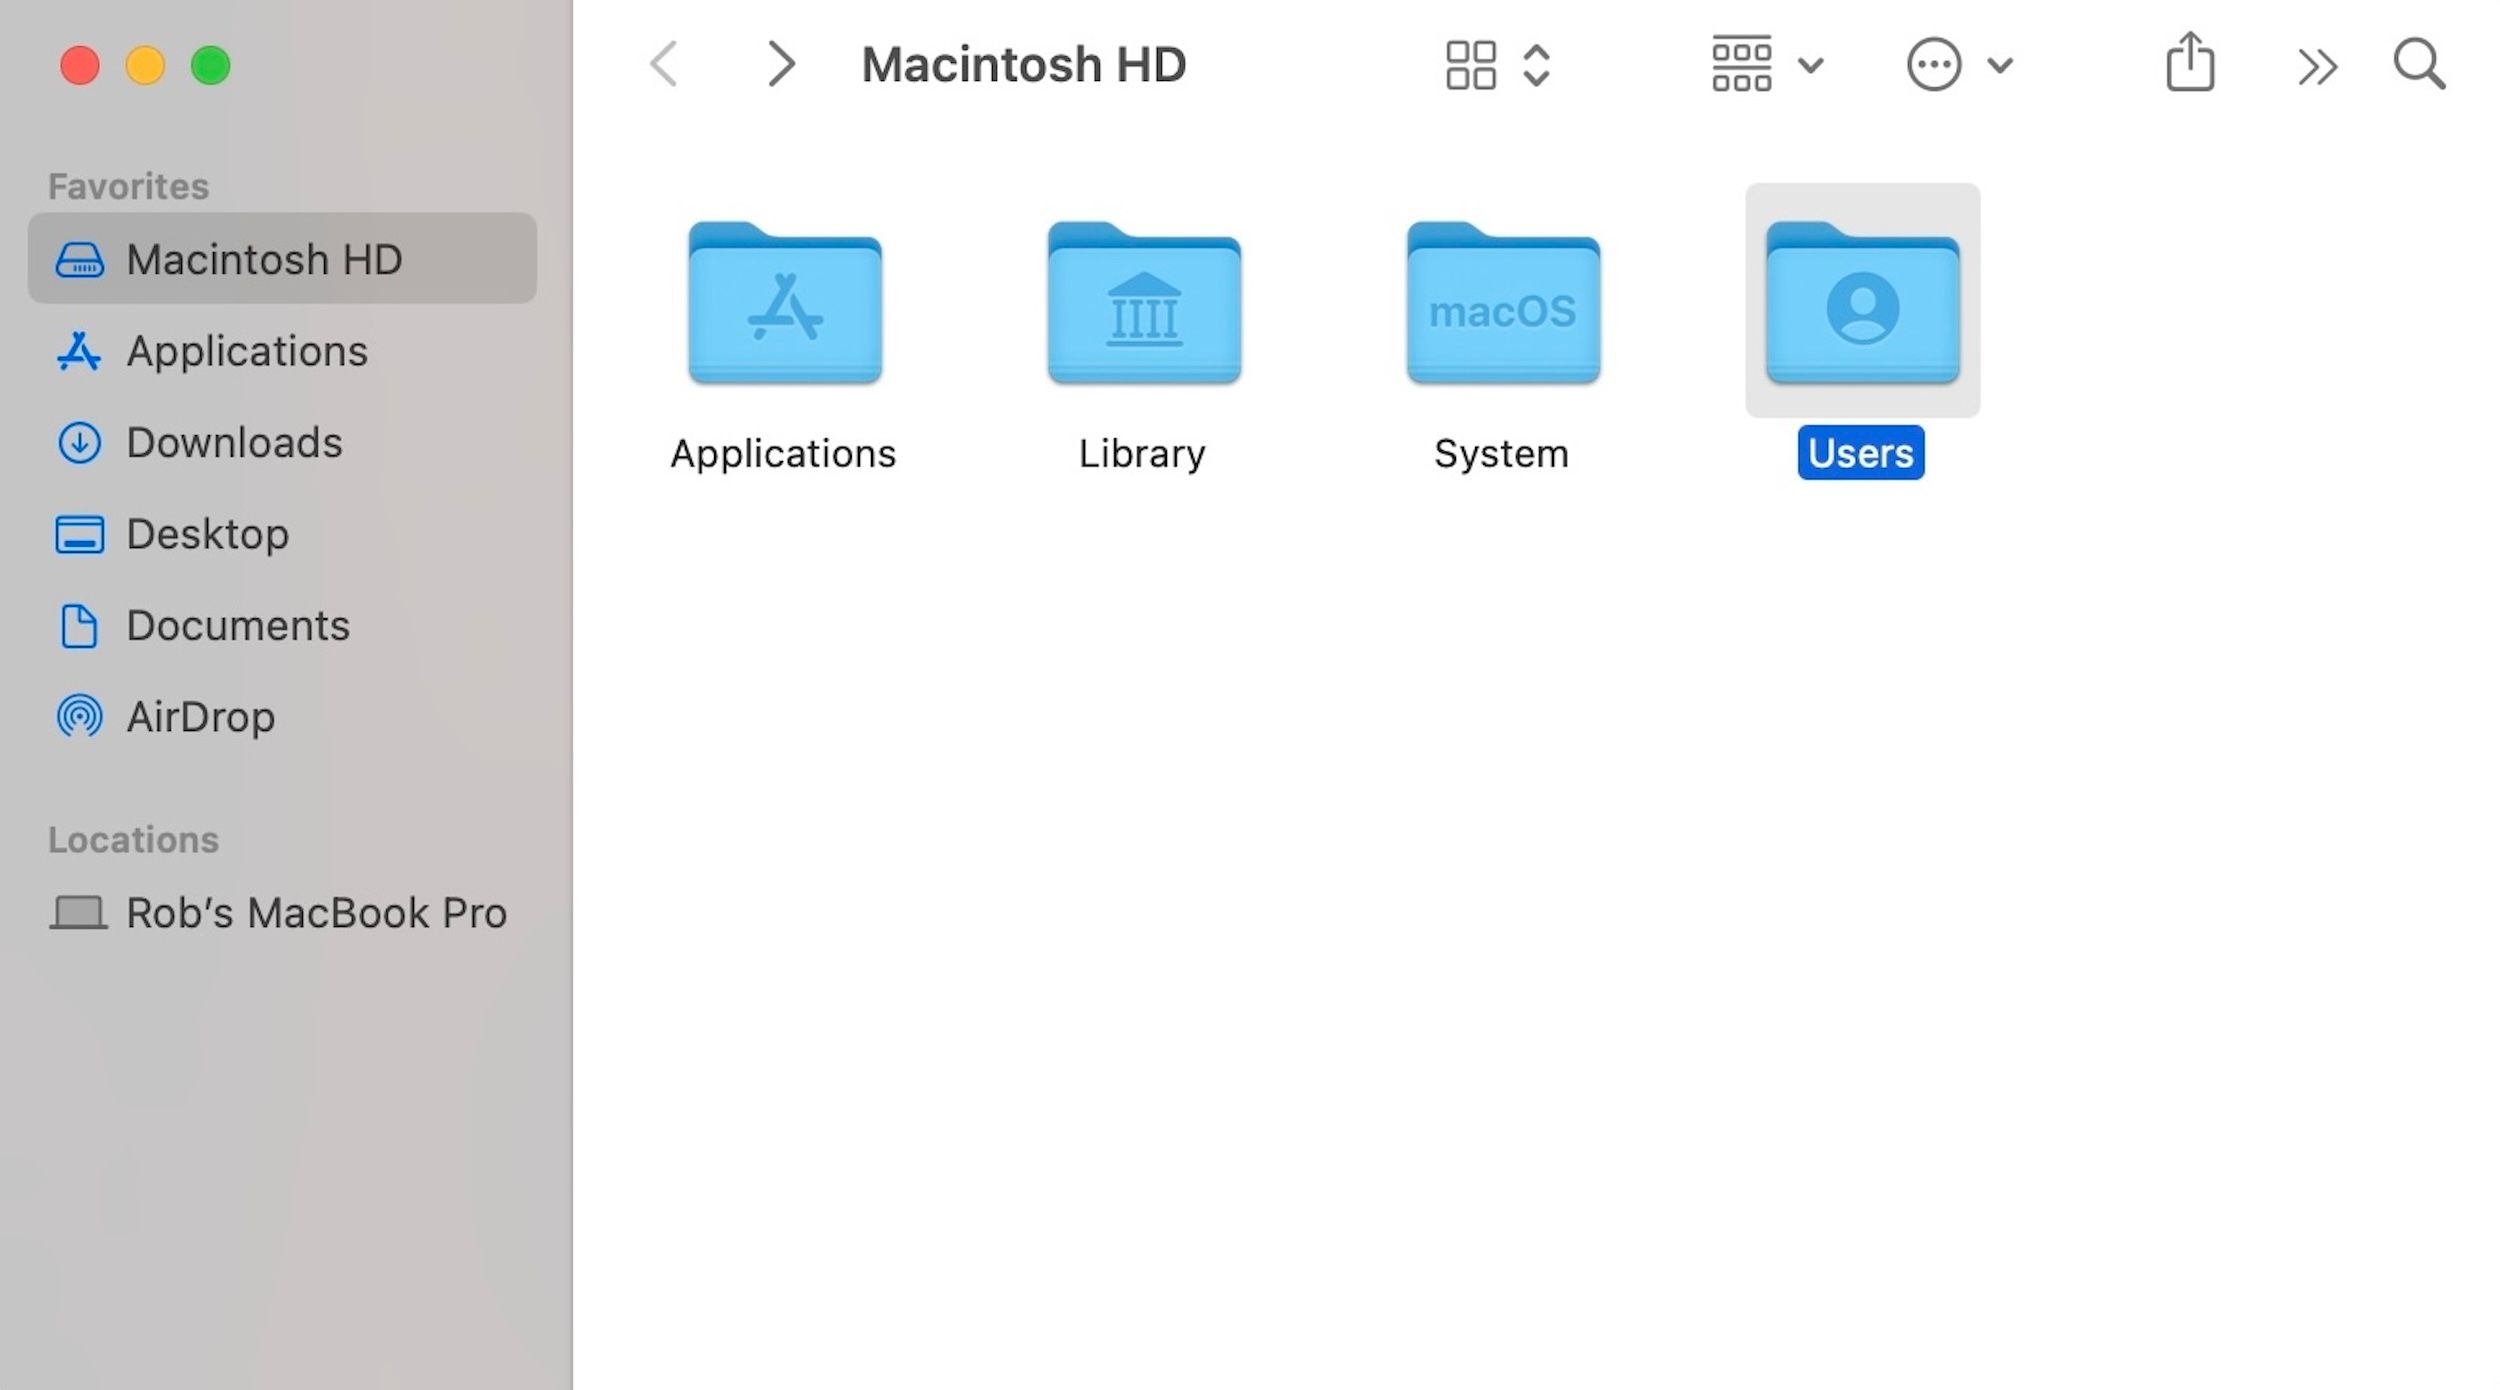Click the Desktop icon in sidebar
The height and width of the screenshot is (1390, 2500).
79,535
